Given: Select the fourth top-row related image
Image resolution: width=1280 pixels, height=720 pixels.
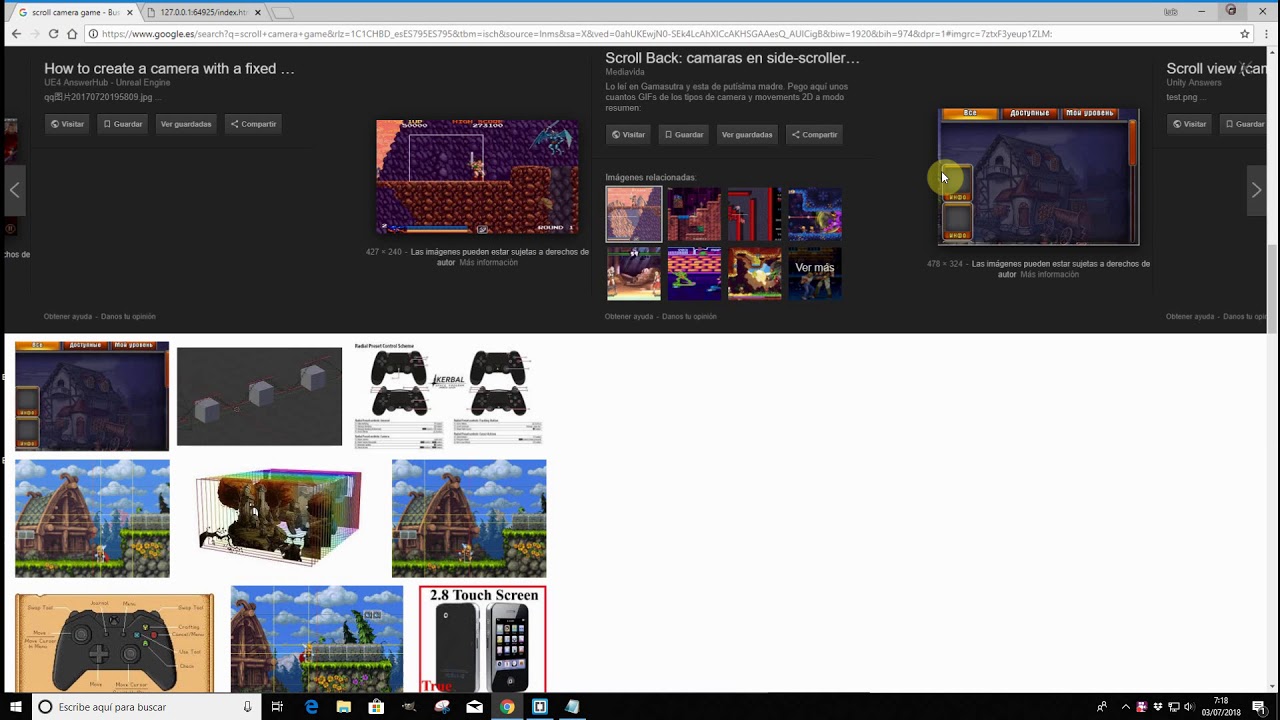Looking at the screenshot, I should click(x=815, y=214).
